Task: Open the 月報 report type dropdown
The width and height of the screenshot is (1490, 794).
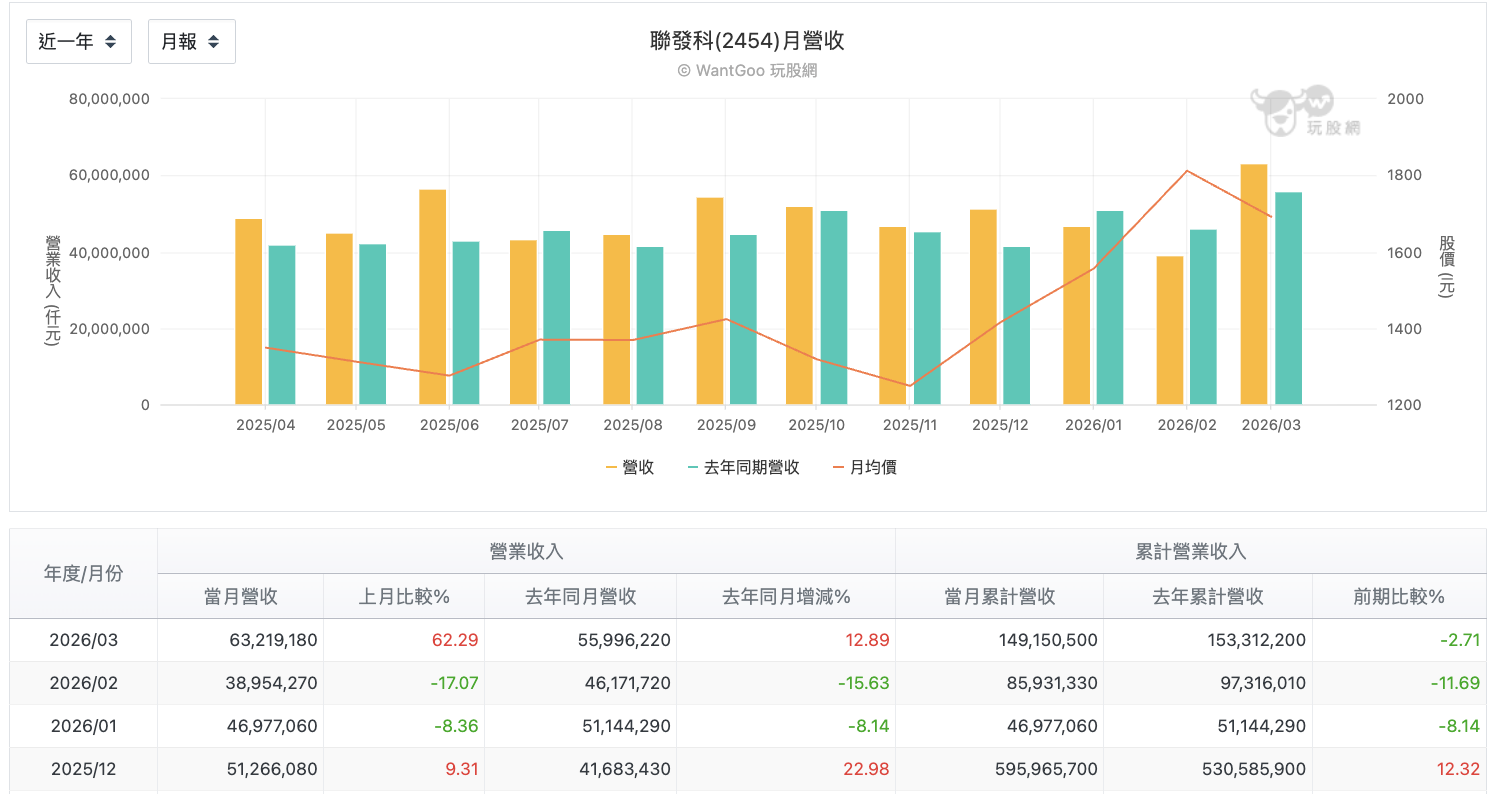Action: pos(192,42)
